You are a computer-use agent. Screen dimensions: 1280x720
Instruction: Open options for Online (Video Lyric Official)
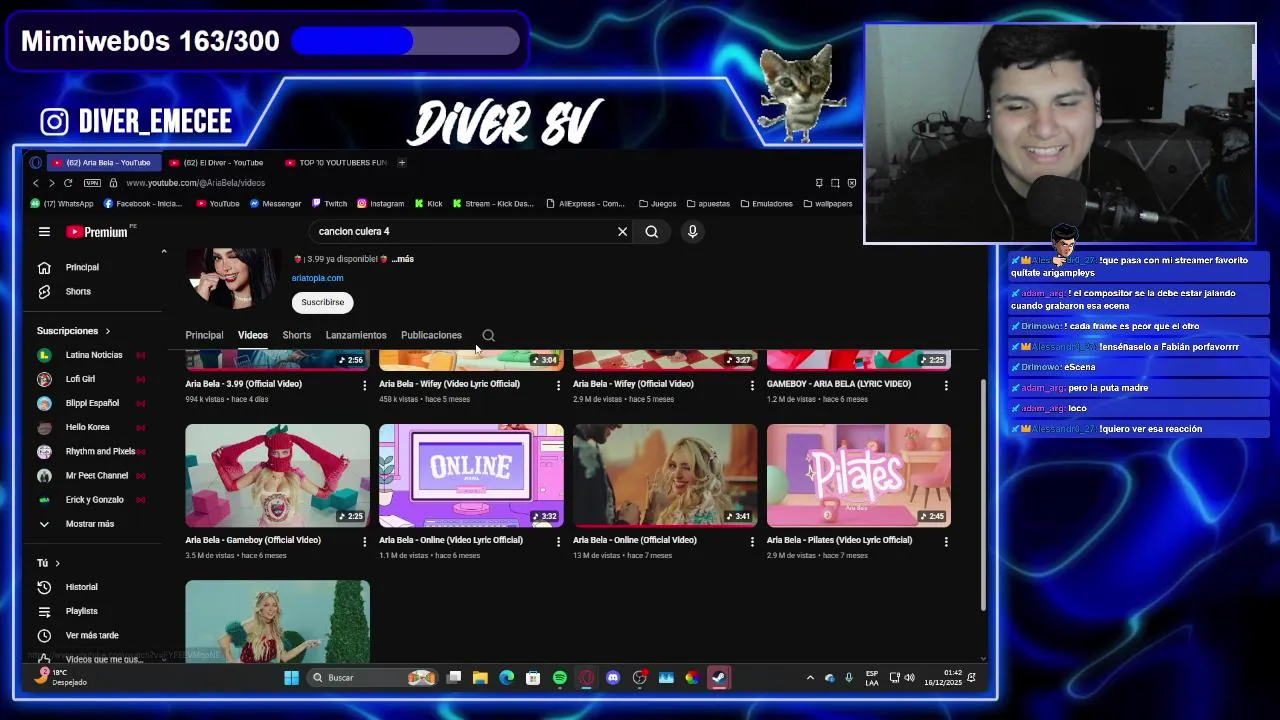click(x=558, y=541)
